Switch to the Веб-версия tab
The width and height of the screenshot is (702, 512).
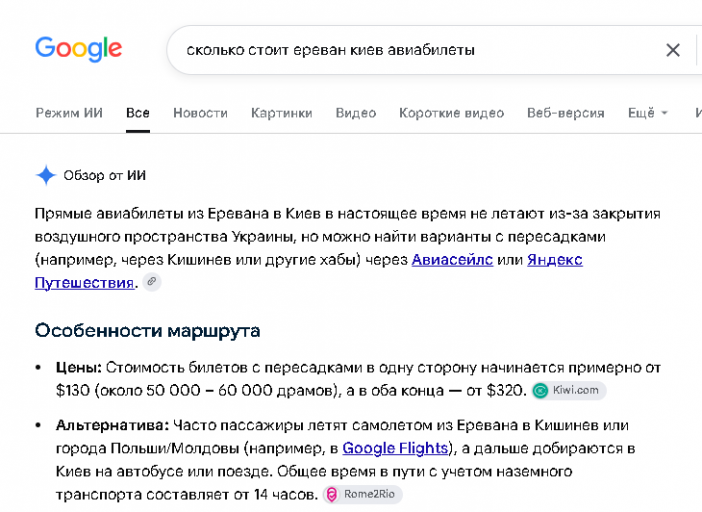565,113
